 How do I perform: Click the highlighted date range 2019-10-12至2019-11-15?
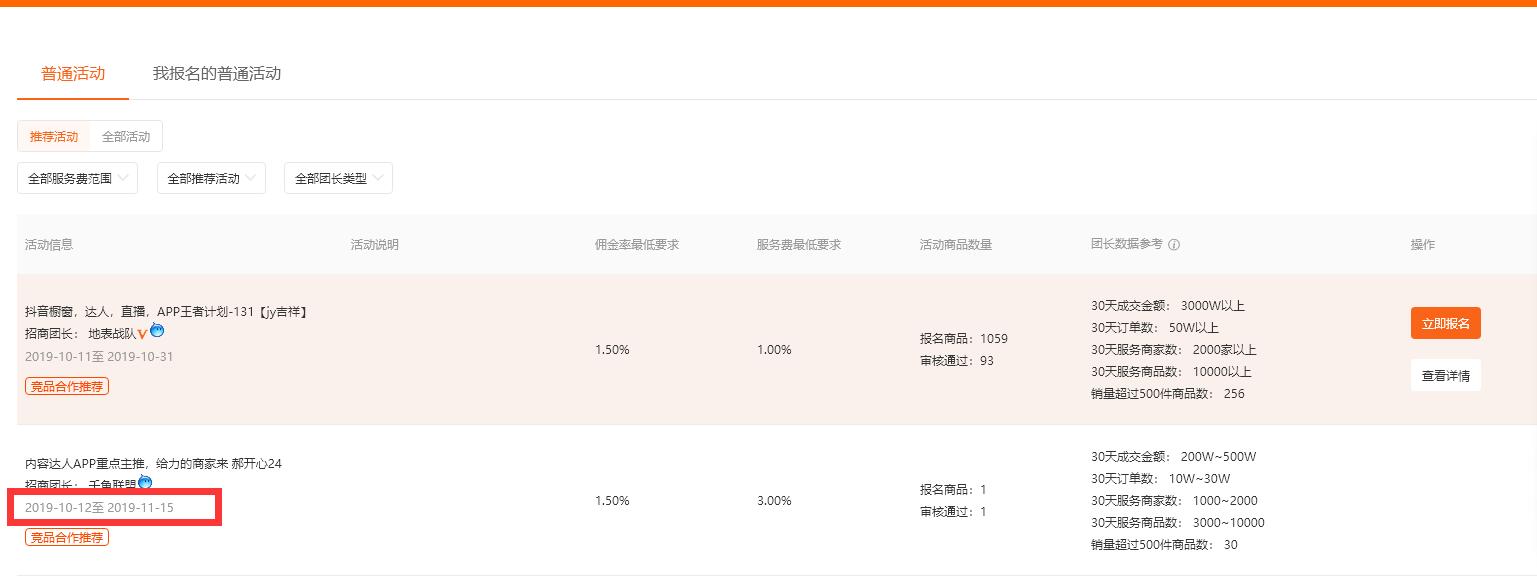tap(97, 507)
